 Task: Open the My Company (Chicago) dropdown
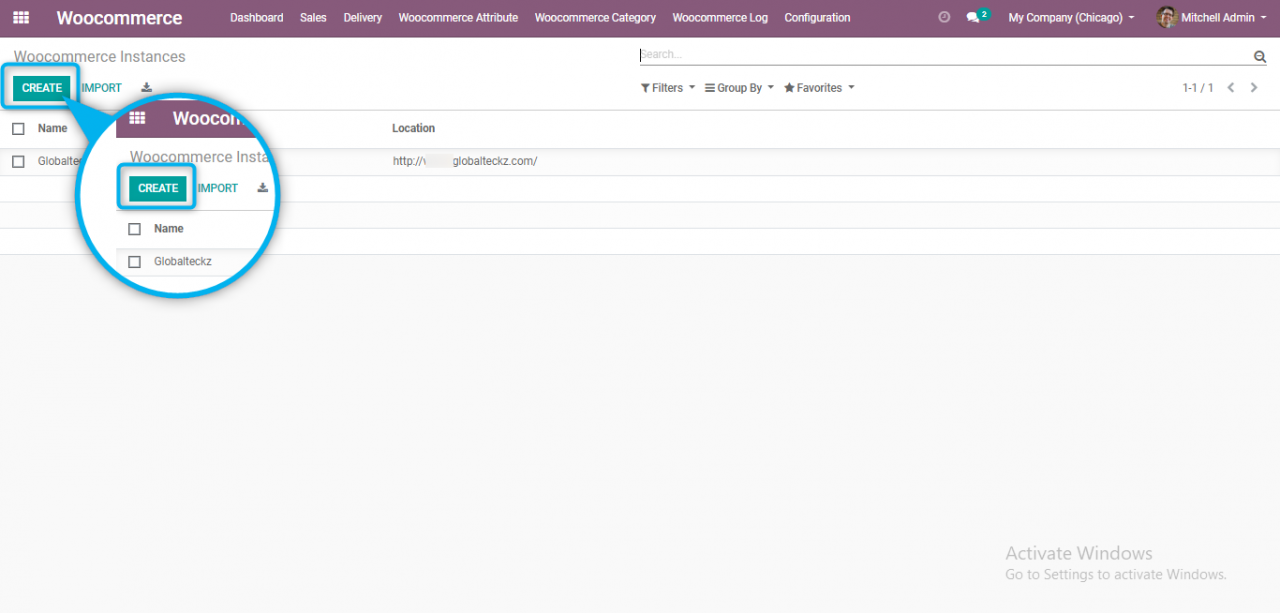tap(1070, 17)
